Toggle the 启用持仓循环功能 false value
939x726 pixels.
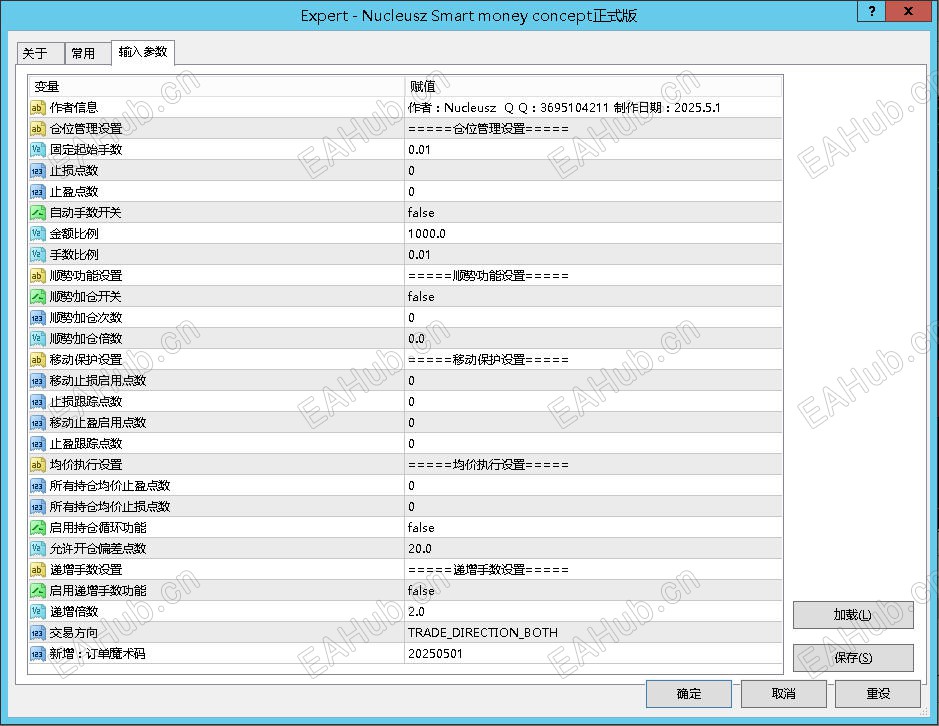pos(593,528)
